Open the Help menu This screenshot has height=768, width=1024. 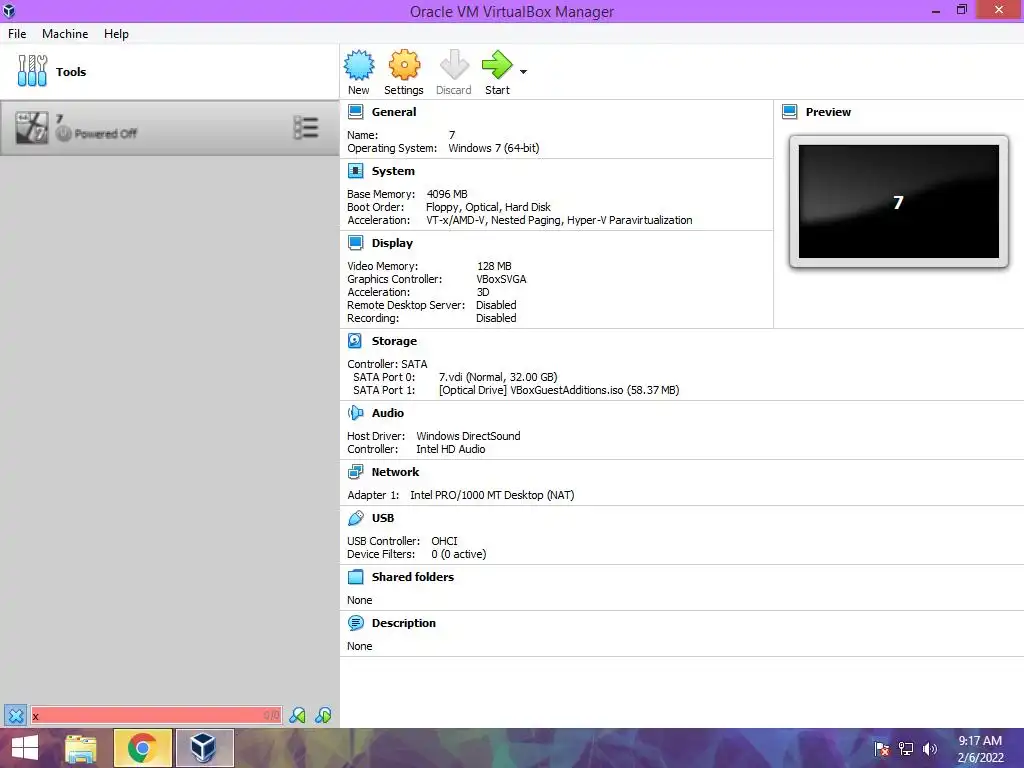pyautogui.click(x=116, y=34)
